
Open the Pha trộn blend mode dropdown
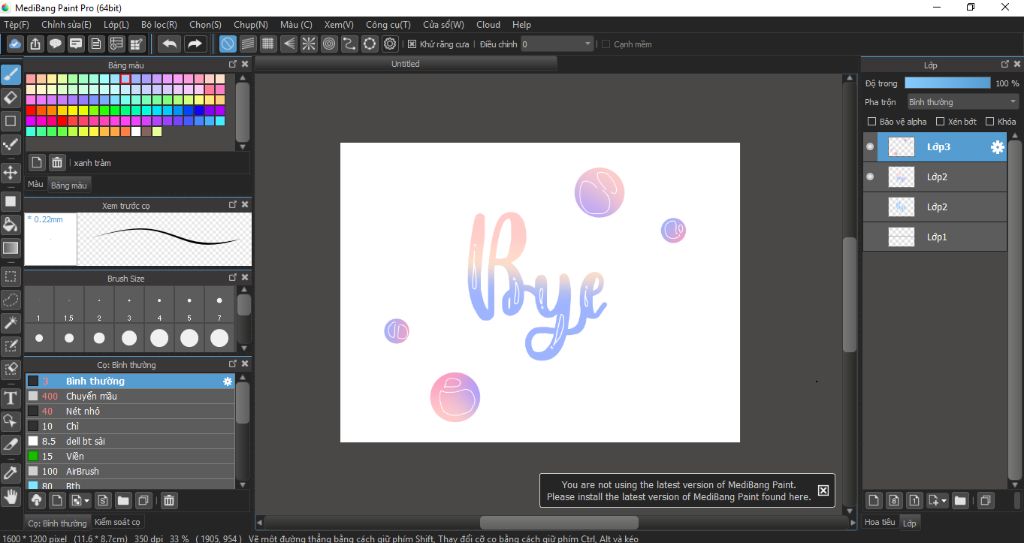(963, 102)
